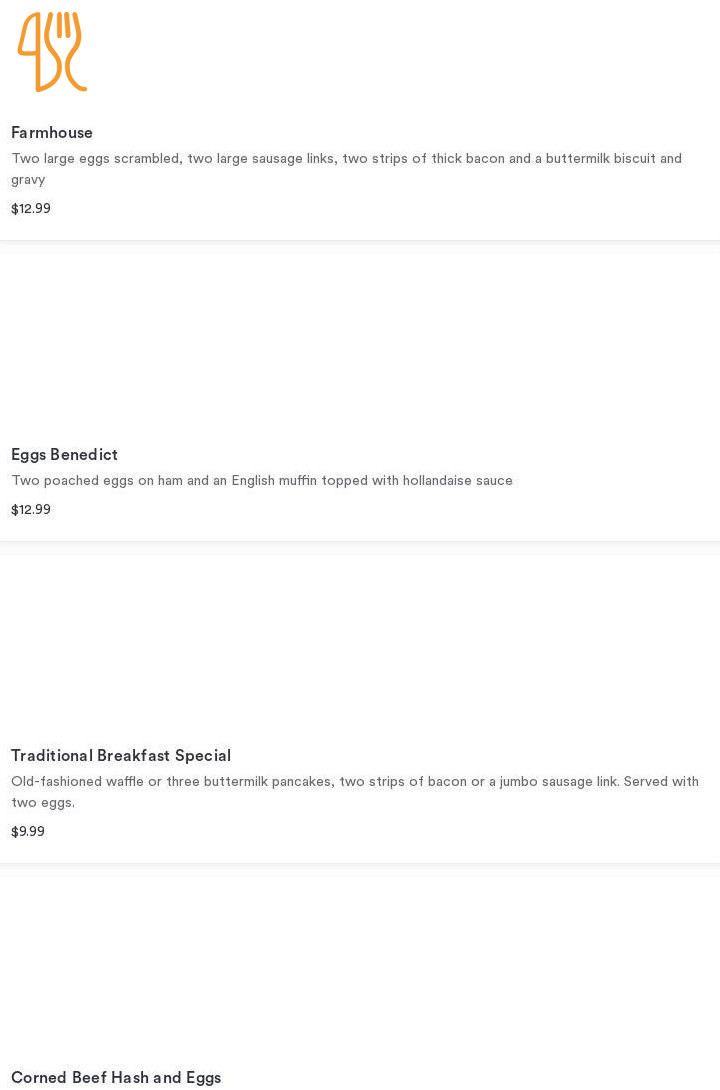
Task: Open the Corned Beef Hash and Eggs title
Action: click(116, 1078)
